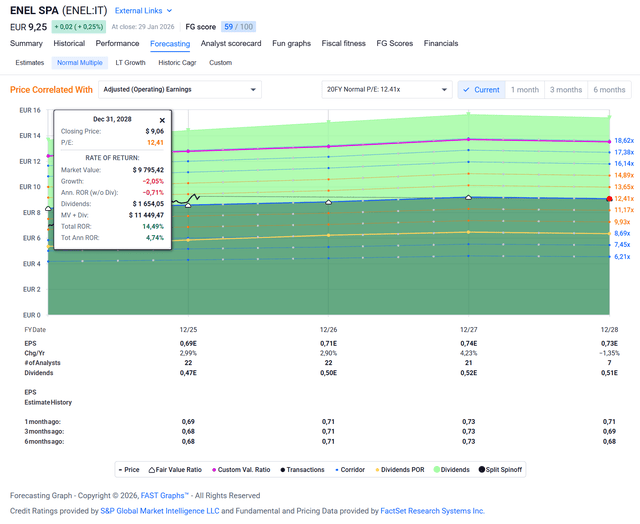Image resolution: width=640 pixels, height=524 pixels.
Task: Switch to the 3 months view
Action: [x=566, y=90]
